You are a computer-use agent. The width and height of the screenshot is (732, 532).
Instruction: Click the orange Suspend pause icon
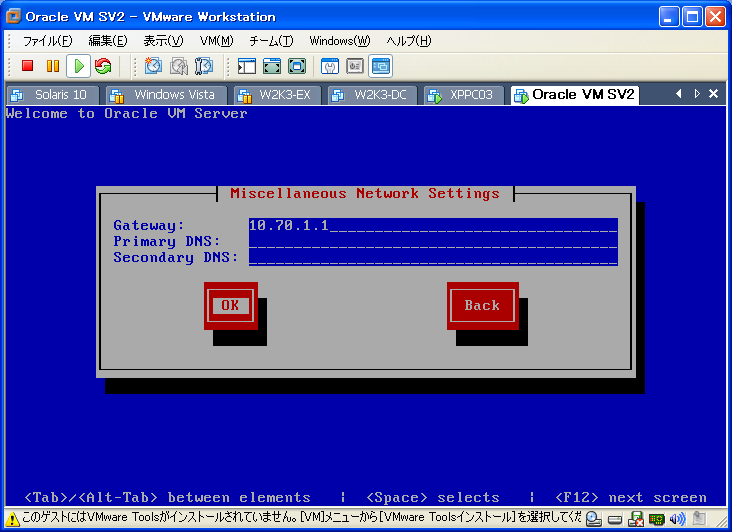53,66
